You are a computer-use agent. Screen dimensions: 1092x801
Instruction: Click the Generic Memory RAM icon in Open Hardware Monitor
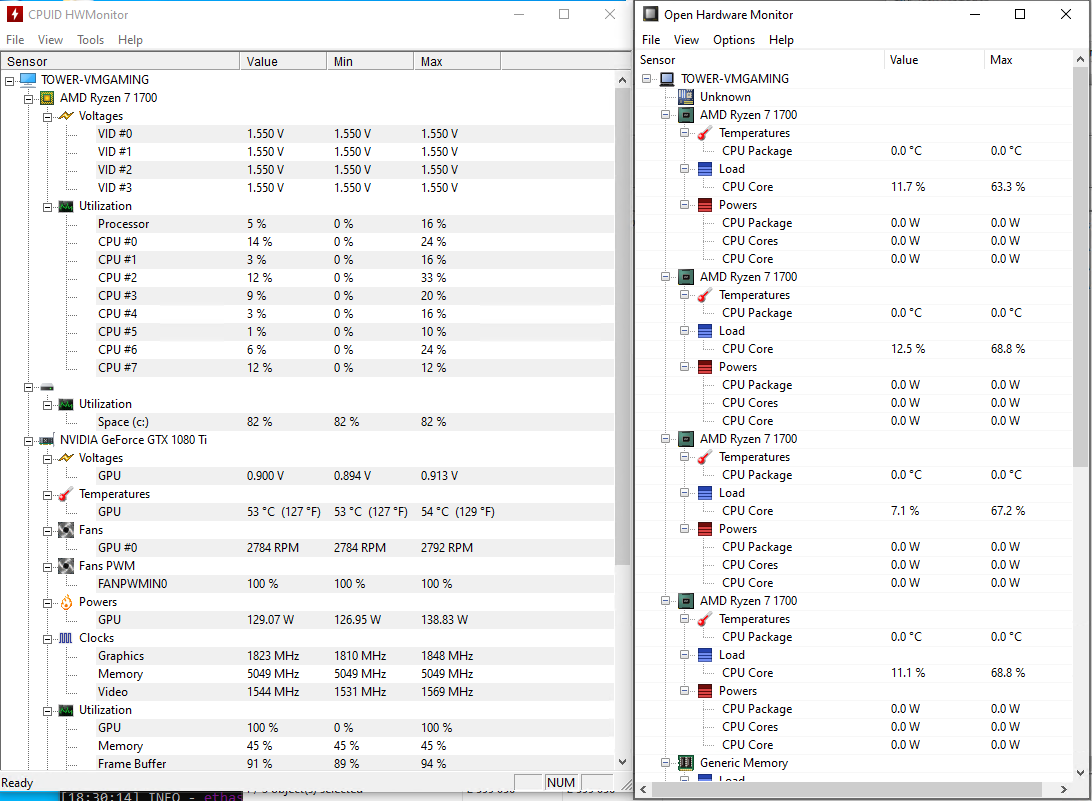pyautogui.click(x=686, y=763)
